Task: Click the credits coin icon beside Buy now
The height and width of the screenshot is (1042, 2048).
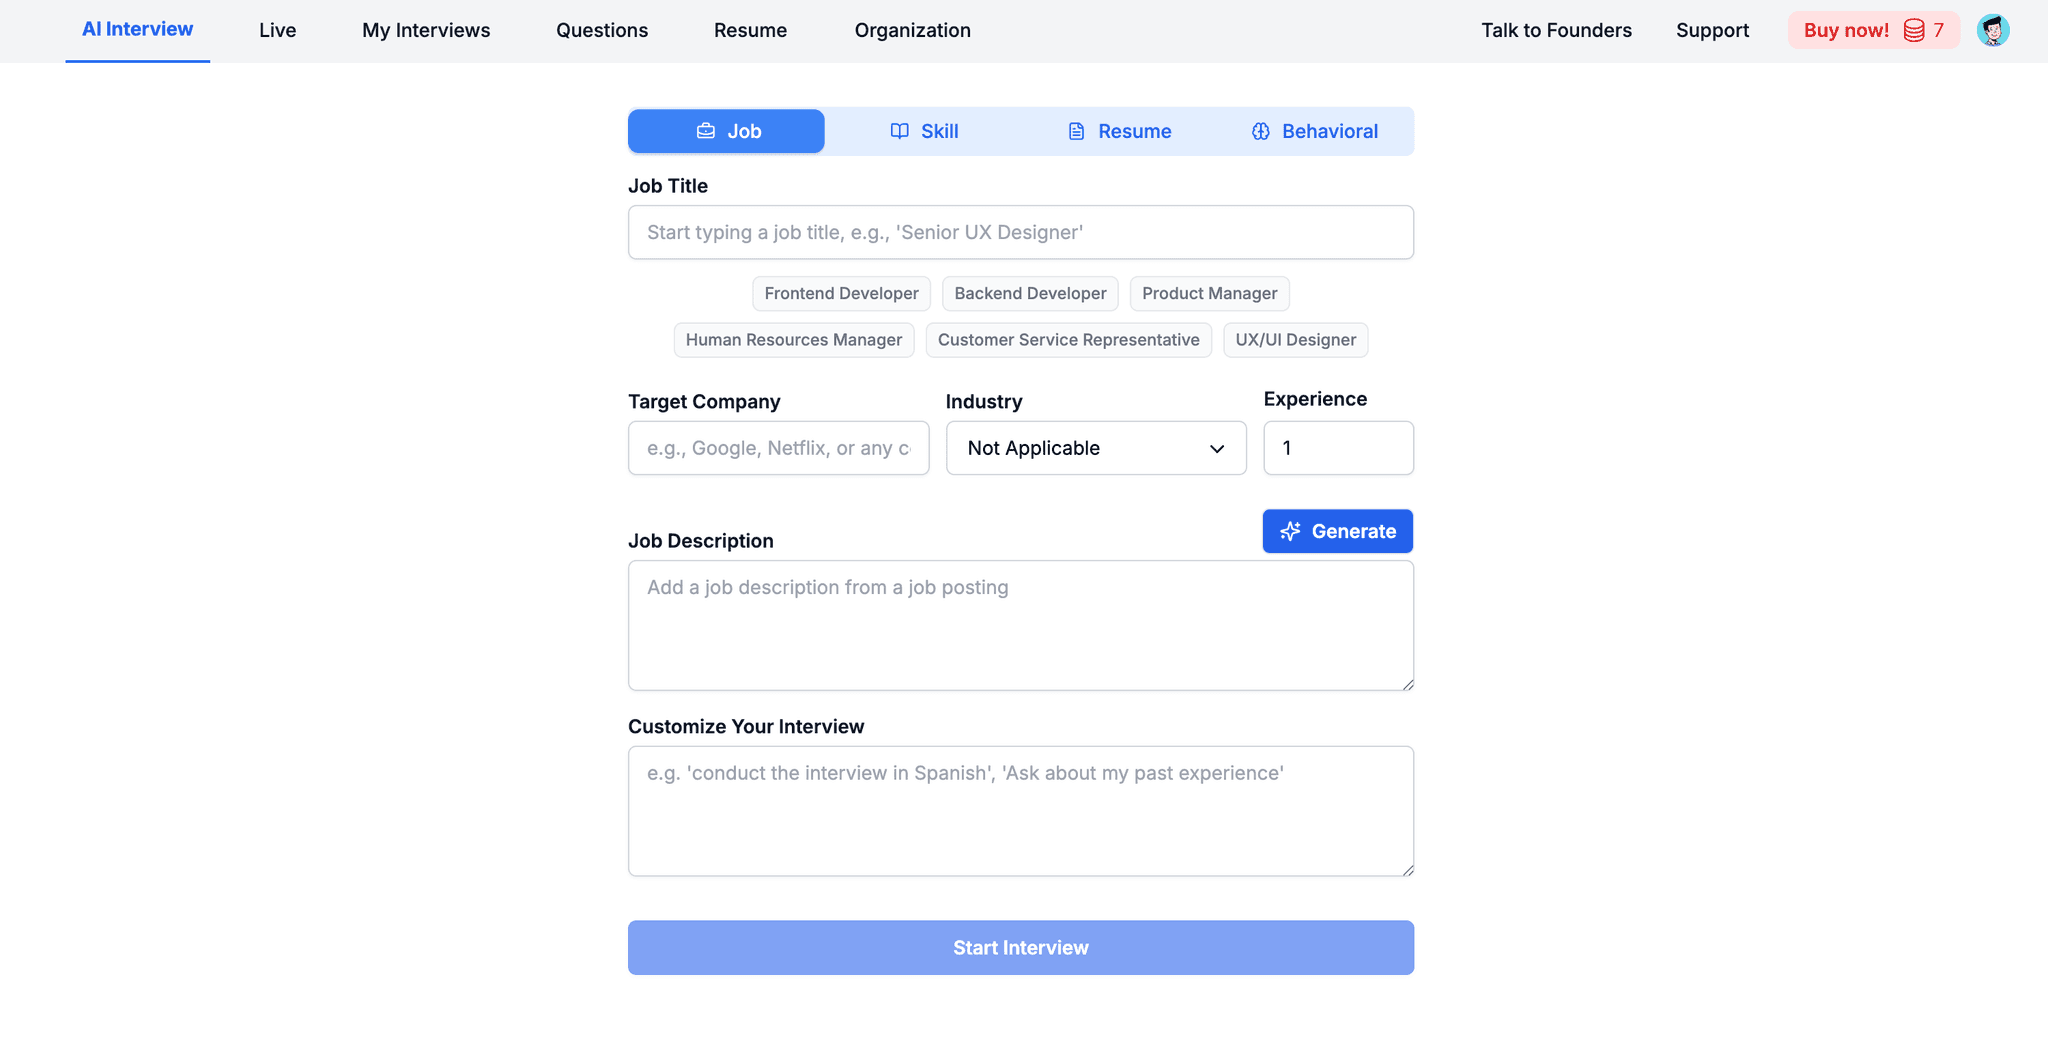Action: point(1914,30)
